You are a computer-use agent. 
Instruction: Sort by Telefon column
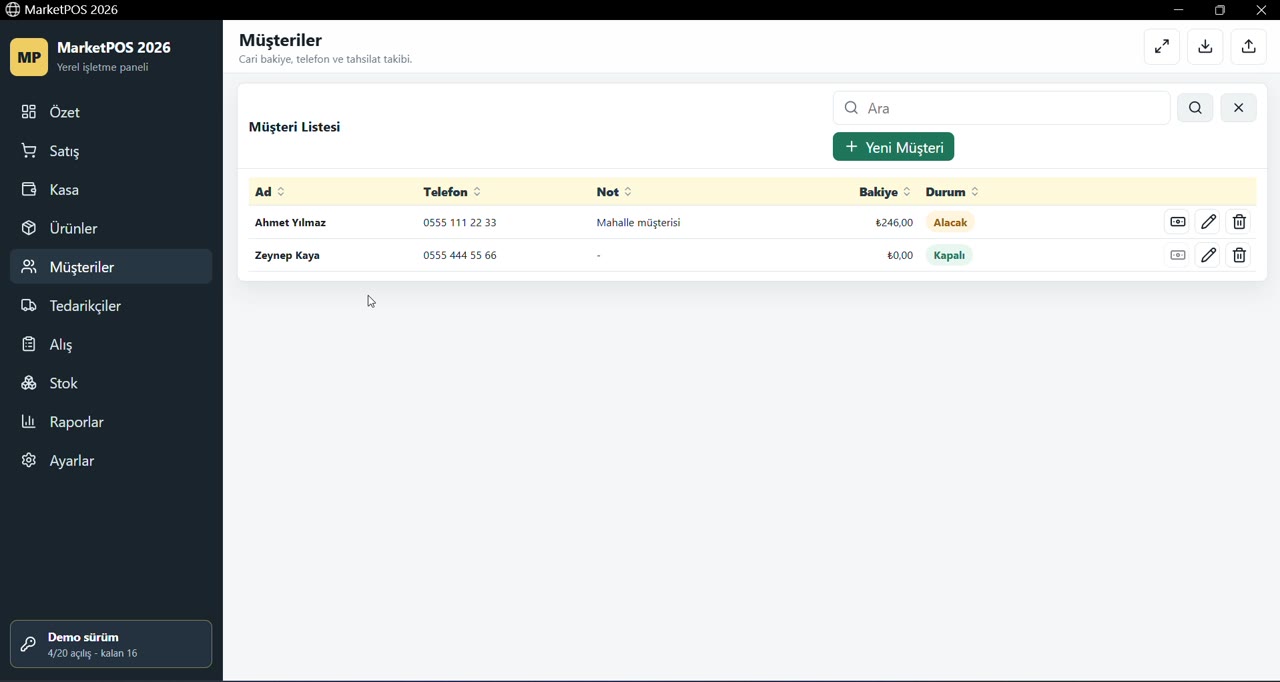(x=453, y=192)
